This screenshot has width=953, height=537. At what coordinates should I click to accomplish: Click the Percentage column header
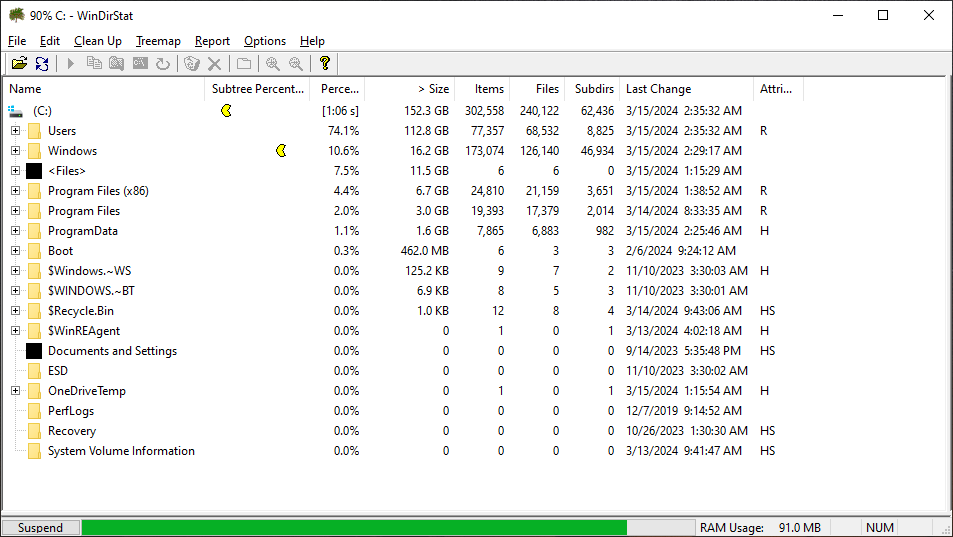(x=337, y=89)
